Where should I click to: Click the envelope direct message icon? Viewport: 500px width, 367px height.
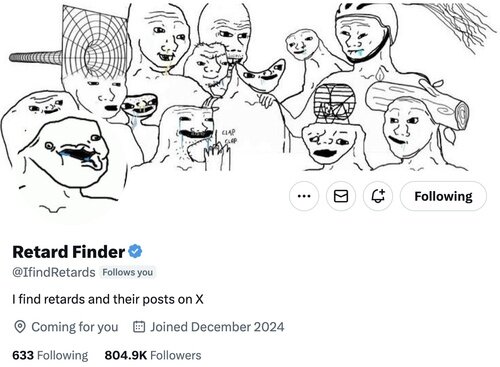coord(341,196)
